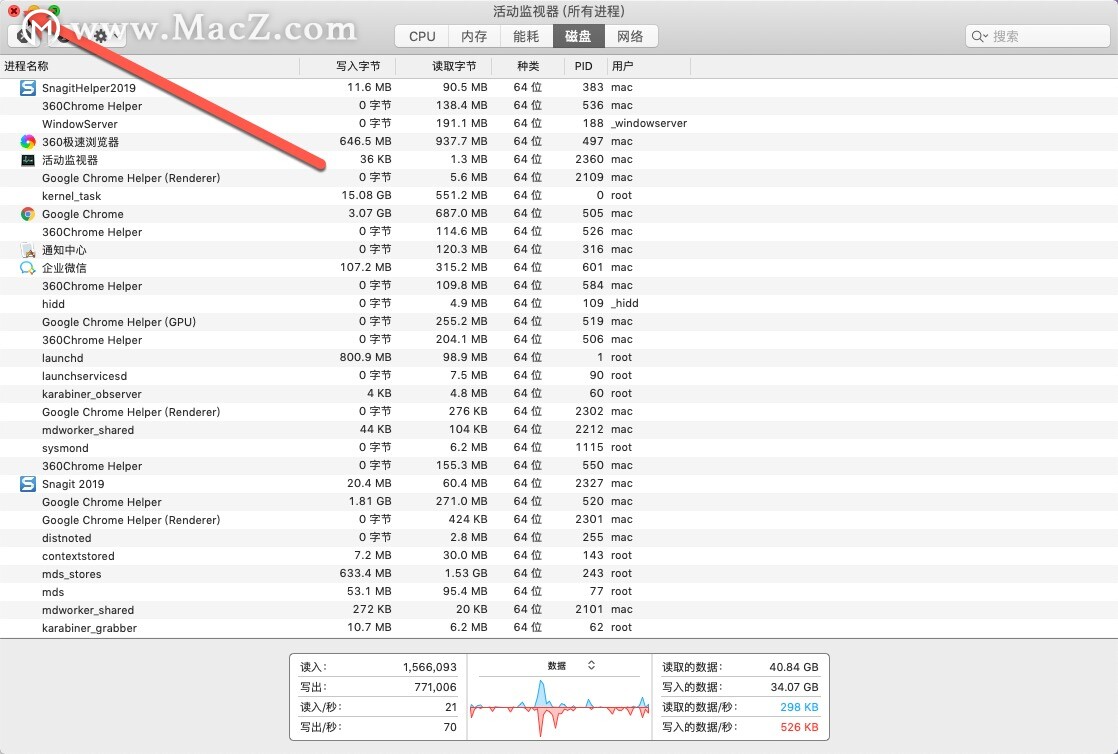Select the 360Chrome Helper row with PID 526
The width and height of the screenshot is (1118, 754).
559,232
